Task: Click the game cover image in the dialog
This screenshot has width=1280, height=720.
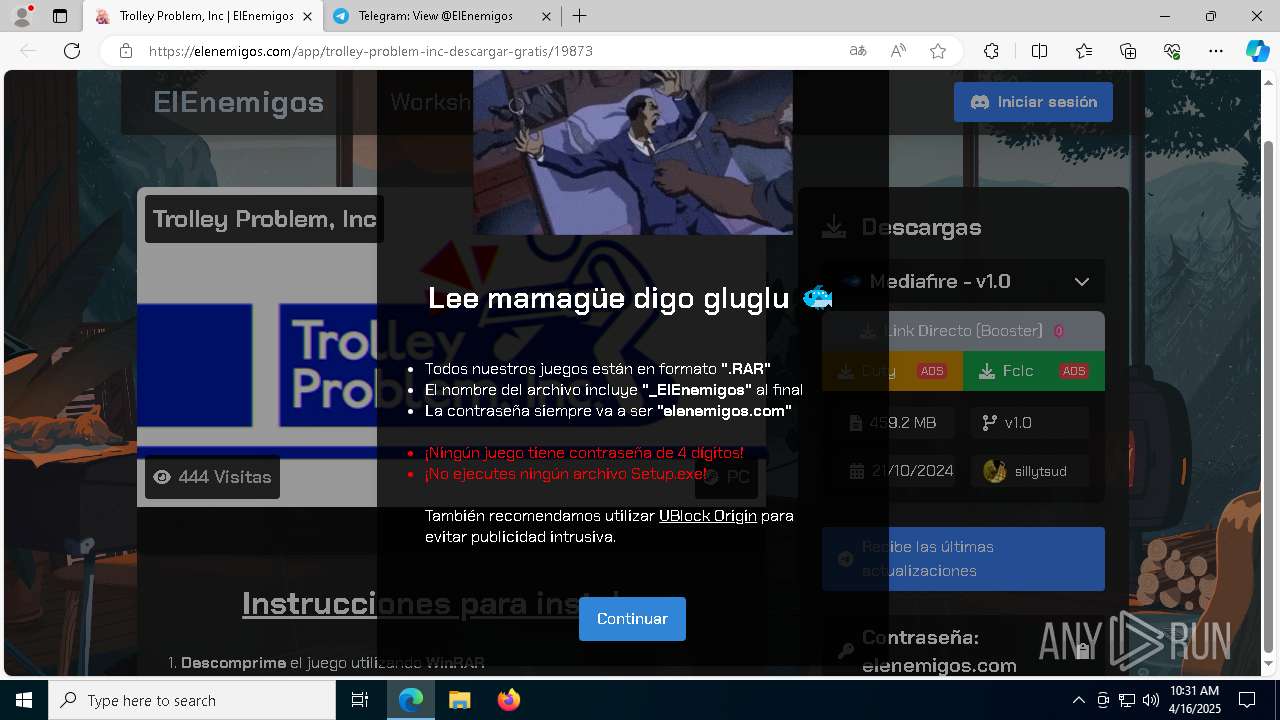Action: pyautogui.click(x=633, y=152)
